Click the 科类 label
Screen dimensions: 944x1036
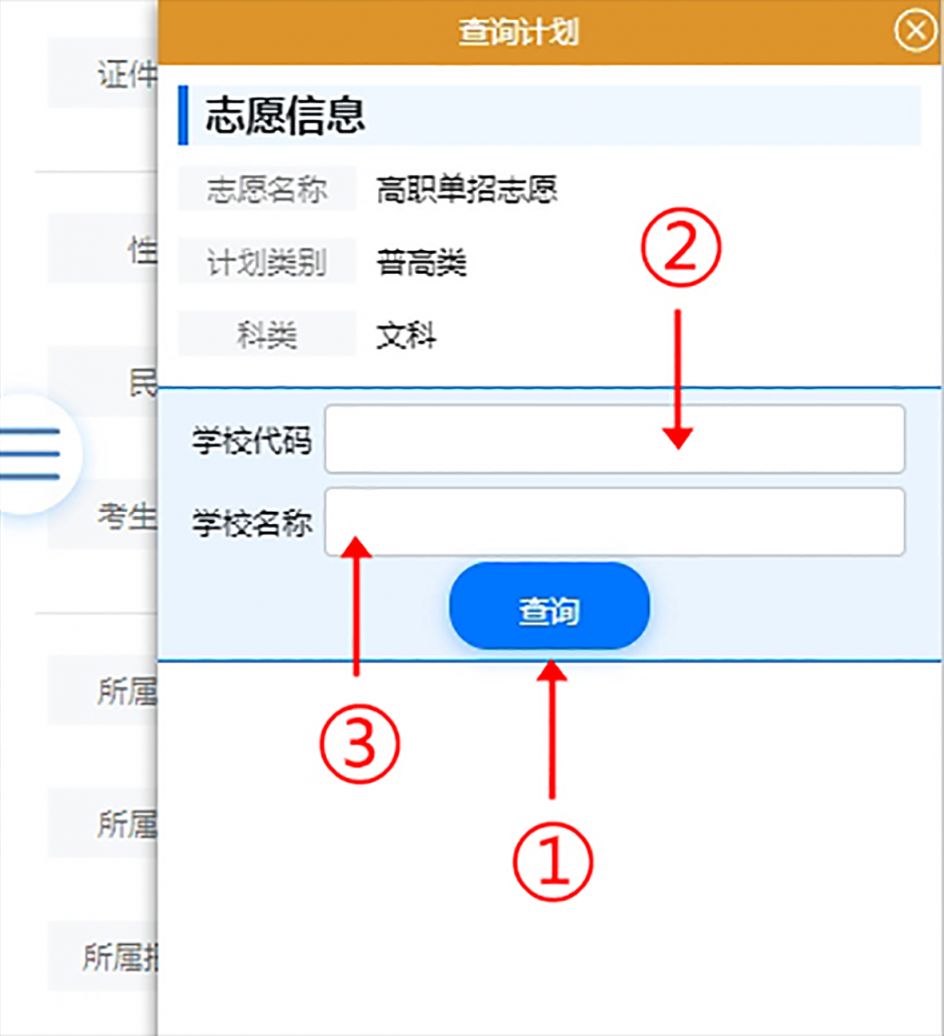[x=267, y=335]
